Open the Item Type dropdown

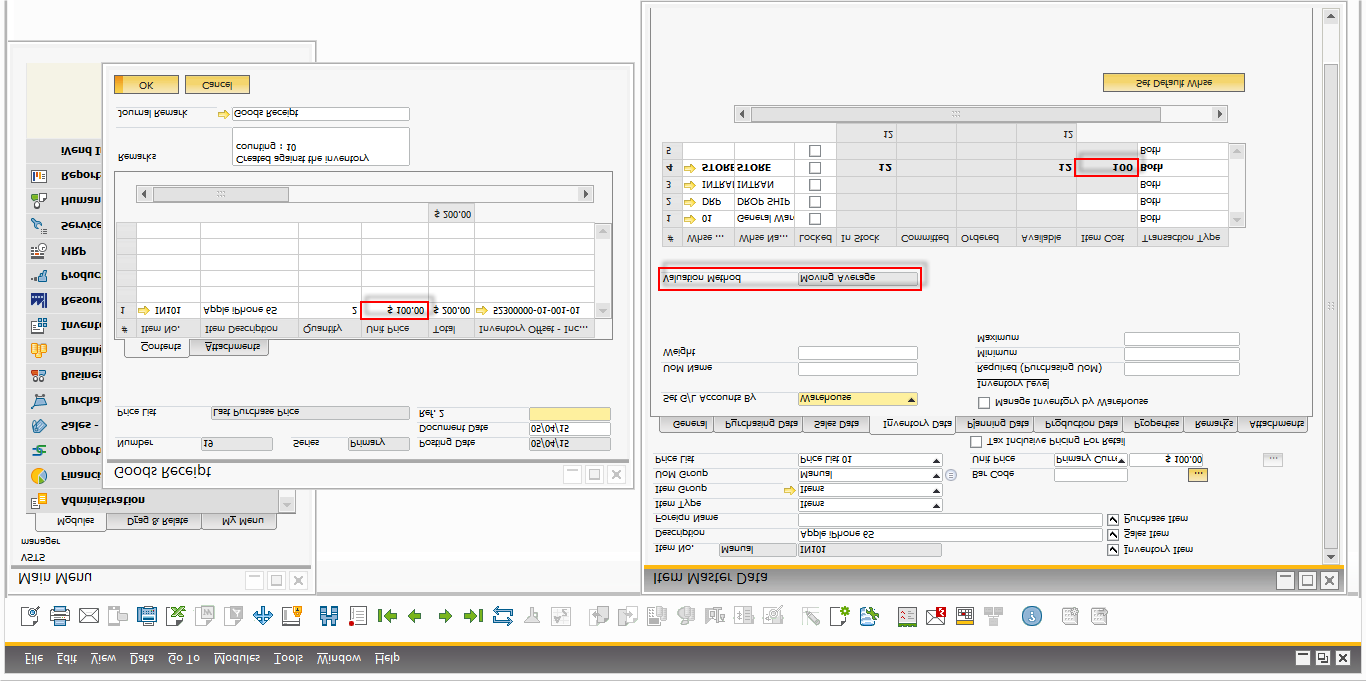[936, 505]
